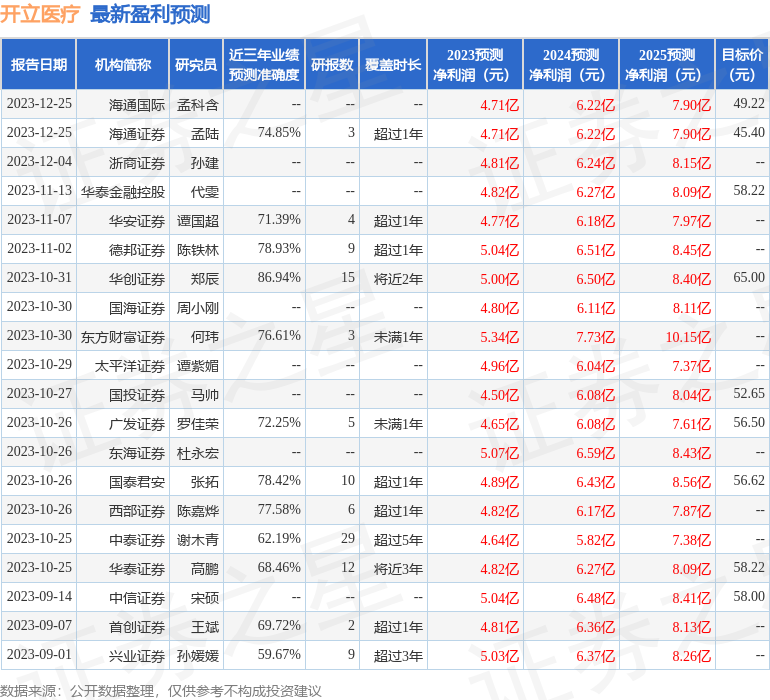Click 2025 forecast value 10.15亿
Image resolution: width=770 pixels, height=700 pixels.
pos(688,336)
